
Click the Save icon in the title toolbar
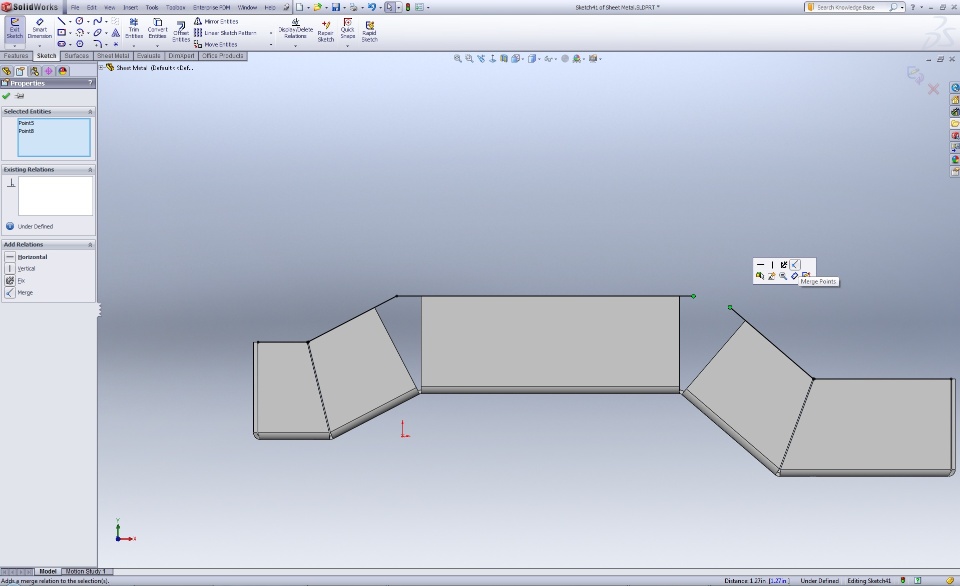click(336, 7)
